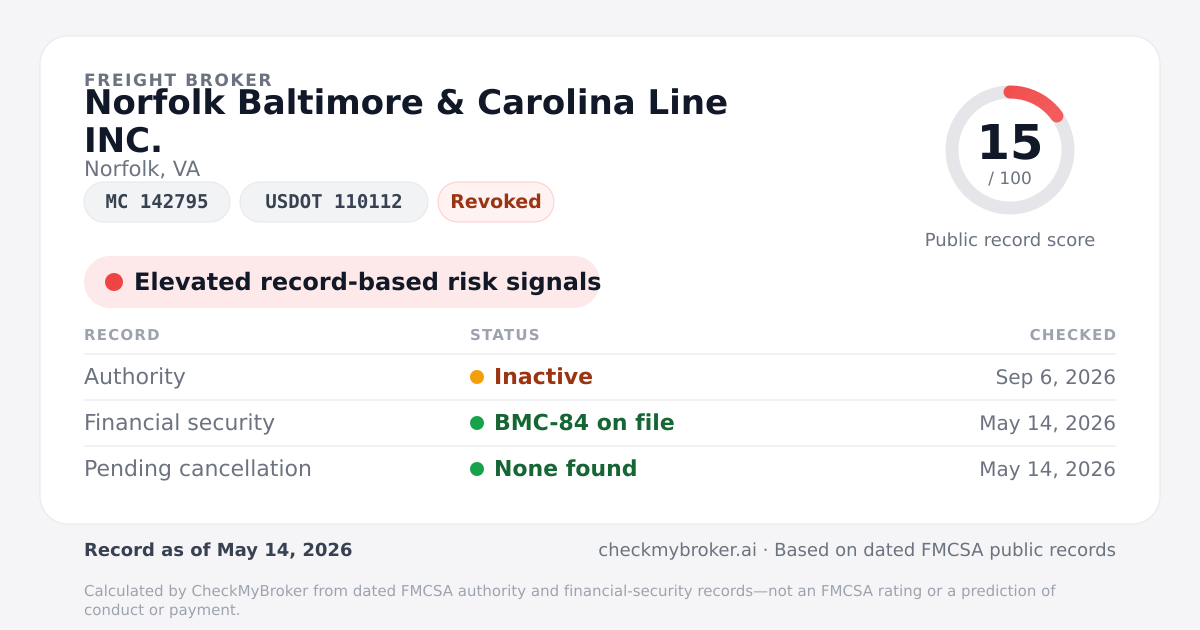The image size is (1200, 630).
Task: Select the Pending cancellation row label
Action: [x=198, y=469]
